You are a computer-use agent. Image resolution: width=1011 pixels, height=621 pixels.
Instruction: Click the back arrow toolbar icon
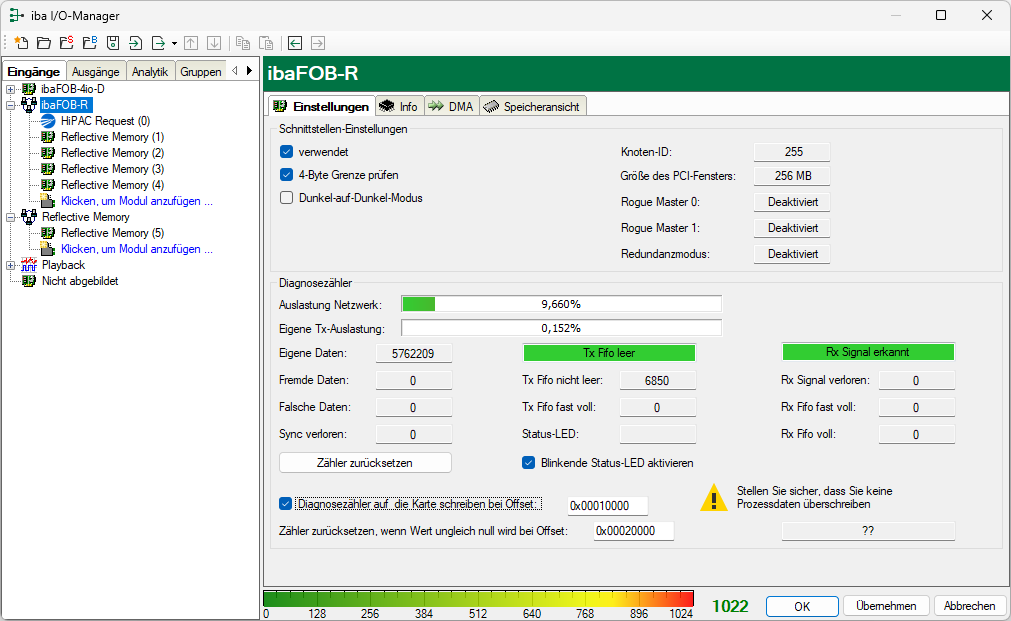point(295,43)
